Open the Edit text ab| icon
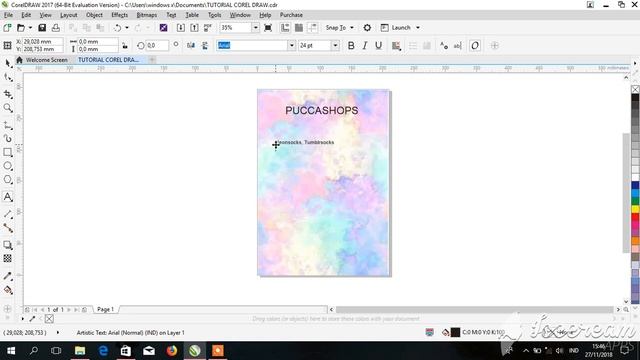 point(458,45)
